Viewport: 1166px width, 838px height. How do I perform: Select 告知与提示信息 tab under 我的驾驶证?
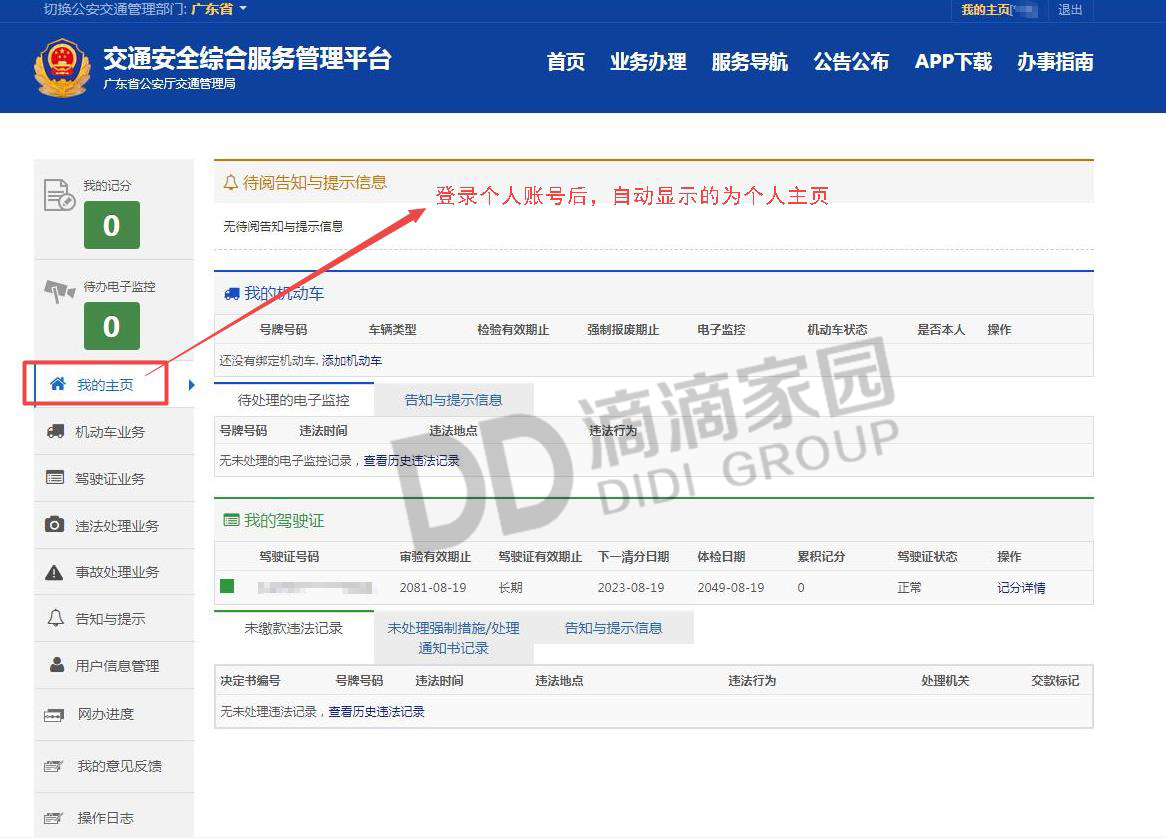pyautogui.click(x=613, y=628)
